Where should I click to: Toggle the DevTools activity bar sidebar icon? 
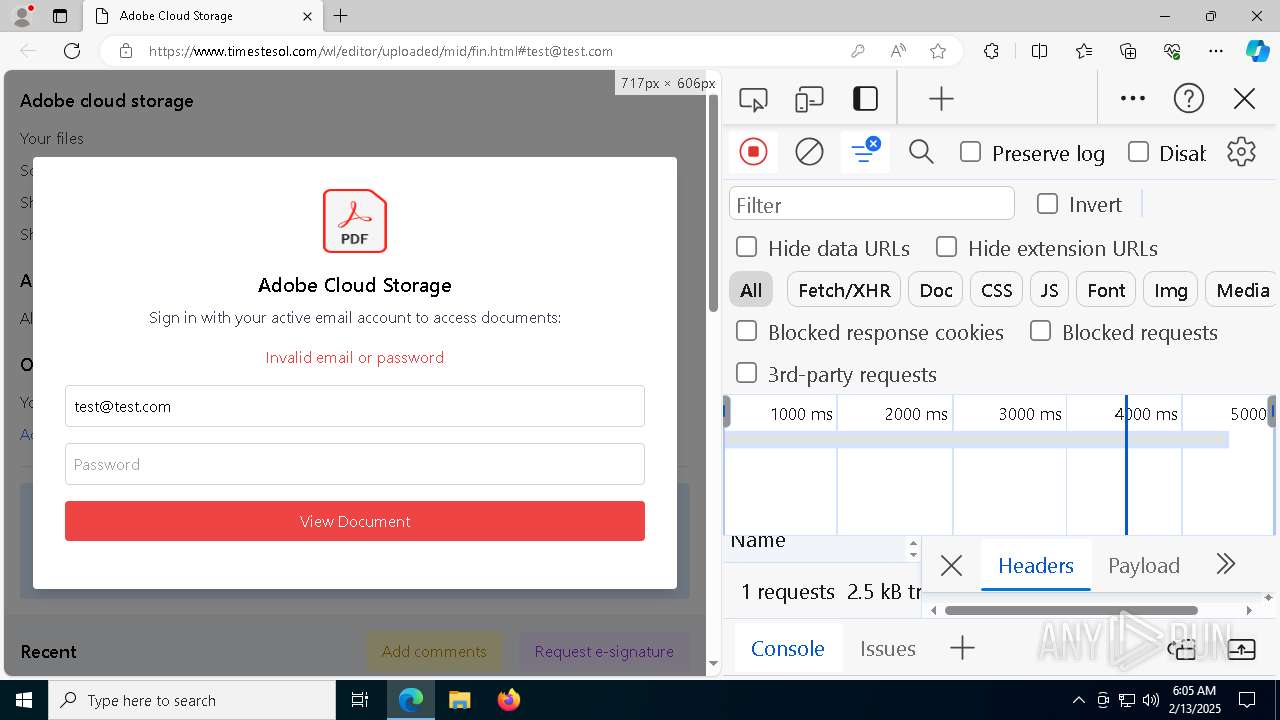pyautogui.click(x=865, y=98)
